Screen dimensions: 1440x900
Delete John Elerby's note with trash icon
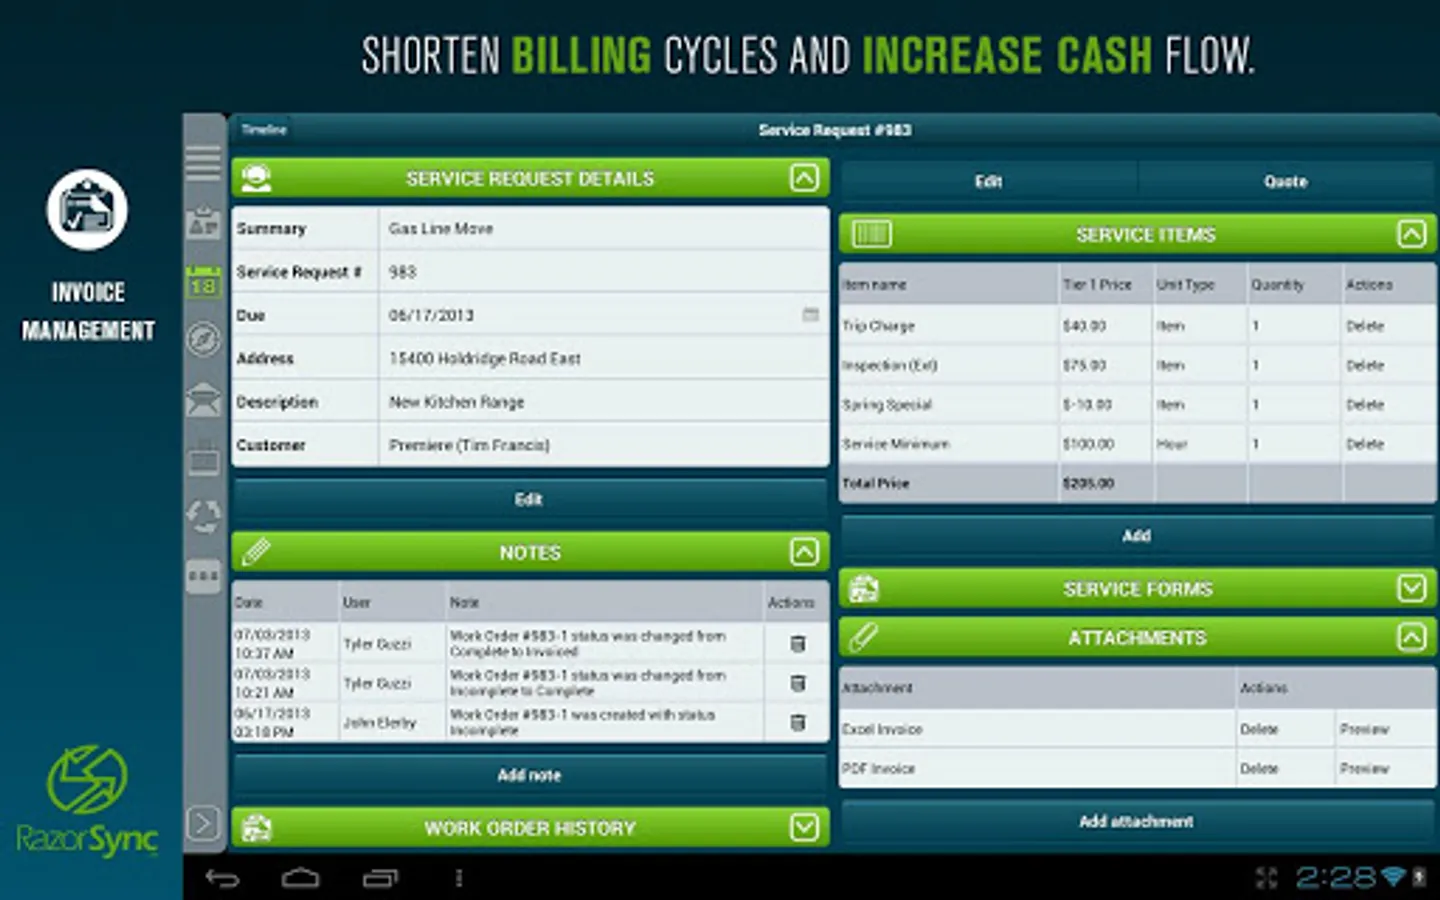pos(797,722)
